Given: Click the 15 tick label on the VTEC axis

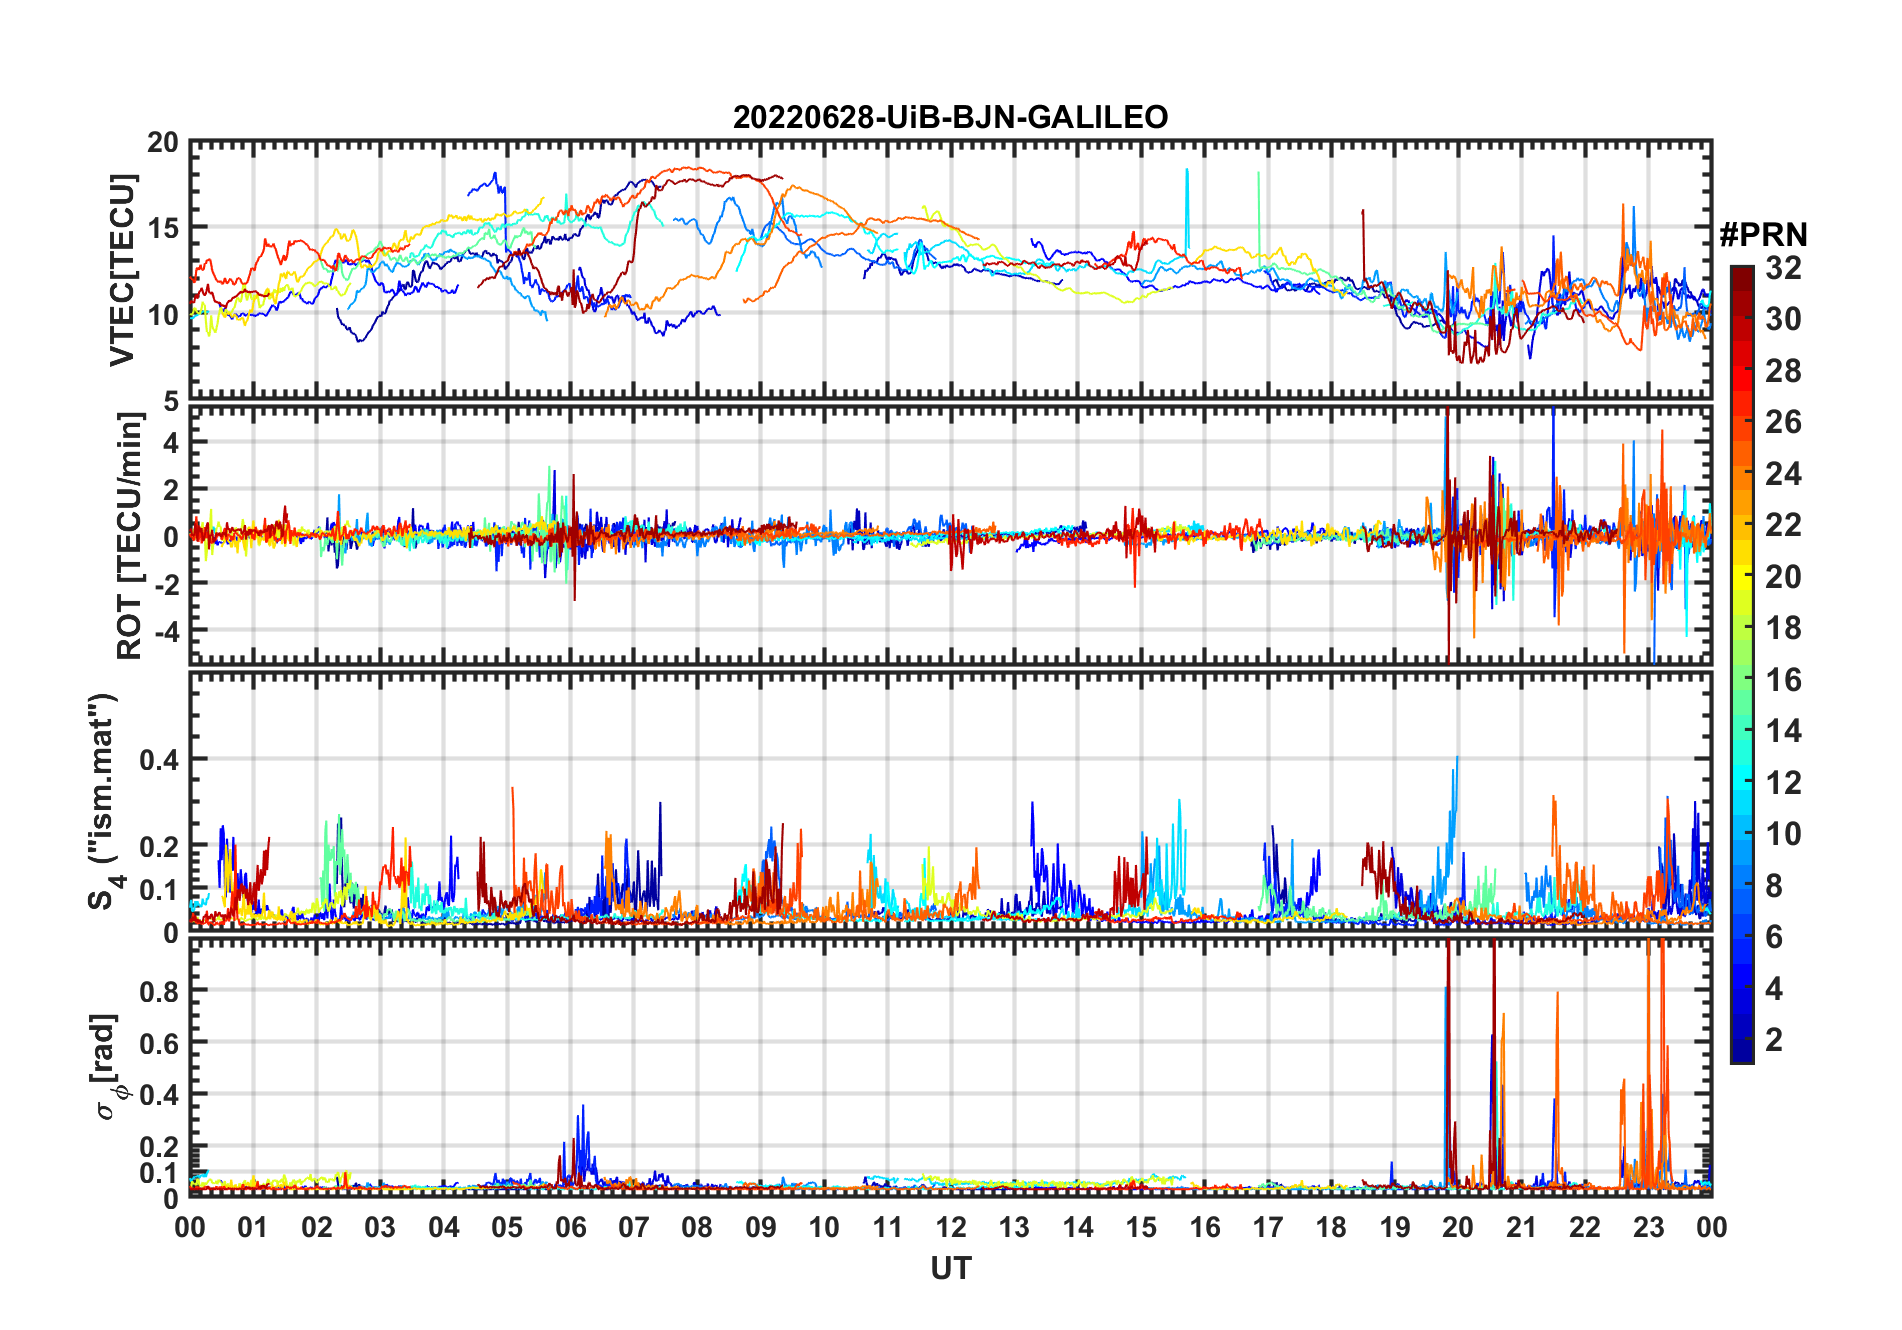Looking at the screenshot, I should pyautogui.click(x=163, y=228).
